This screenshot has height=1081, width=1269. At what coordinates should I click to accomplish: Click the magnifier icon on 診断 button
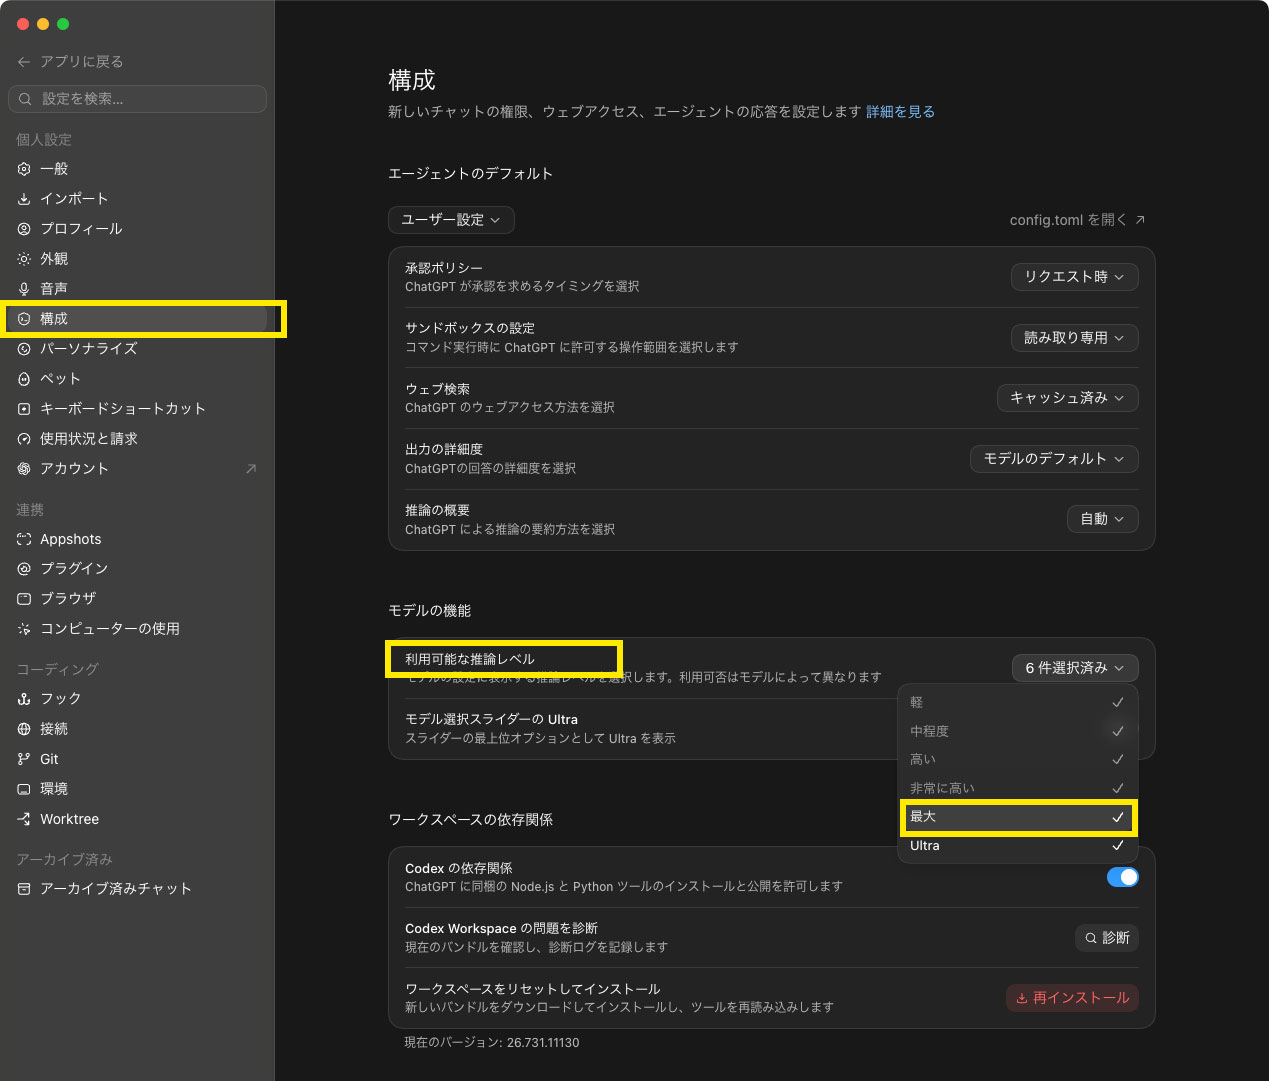[x=1091, y=938]
